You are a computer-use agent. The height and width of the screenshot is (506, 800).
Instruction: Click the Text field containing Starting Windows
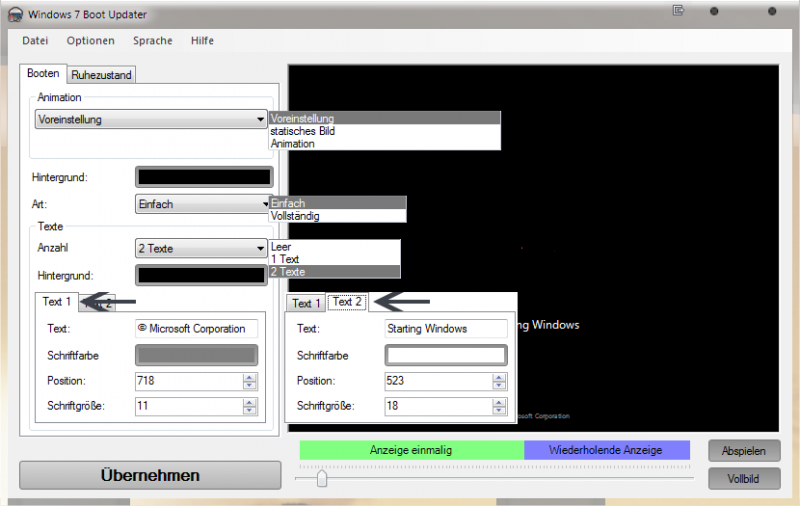[x=446, y=328]
